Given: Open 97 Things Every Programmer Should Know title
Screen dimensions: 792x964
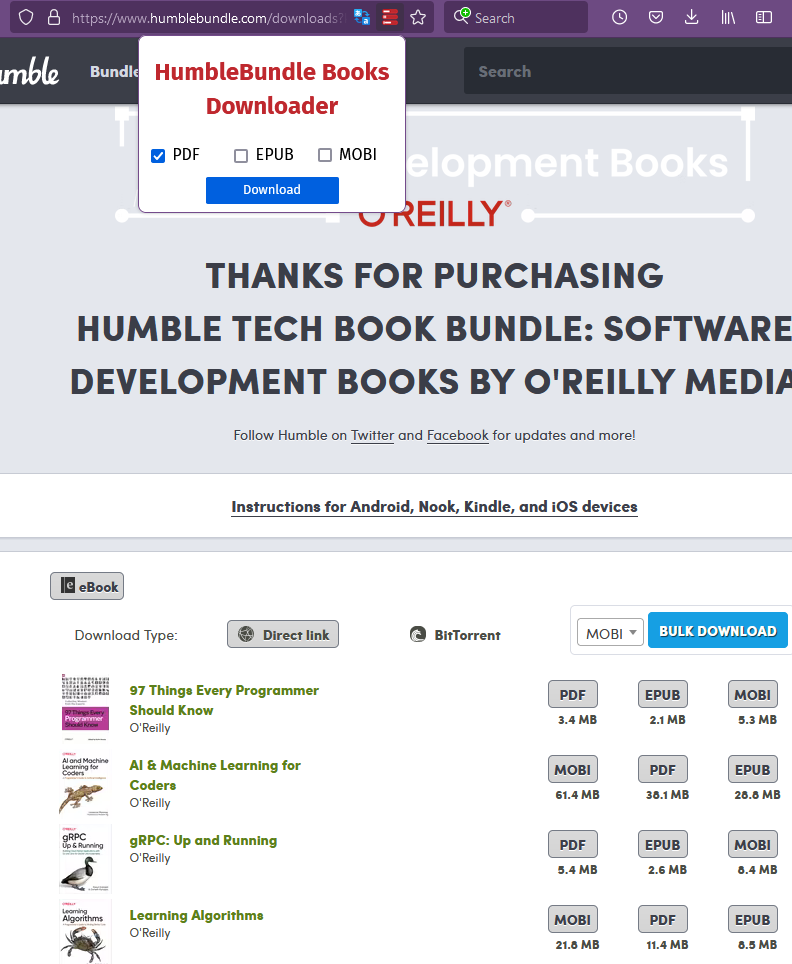Looking at the screenshot, I should coord(224,700).
